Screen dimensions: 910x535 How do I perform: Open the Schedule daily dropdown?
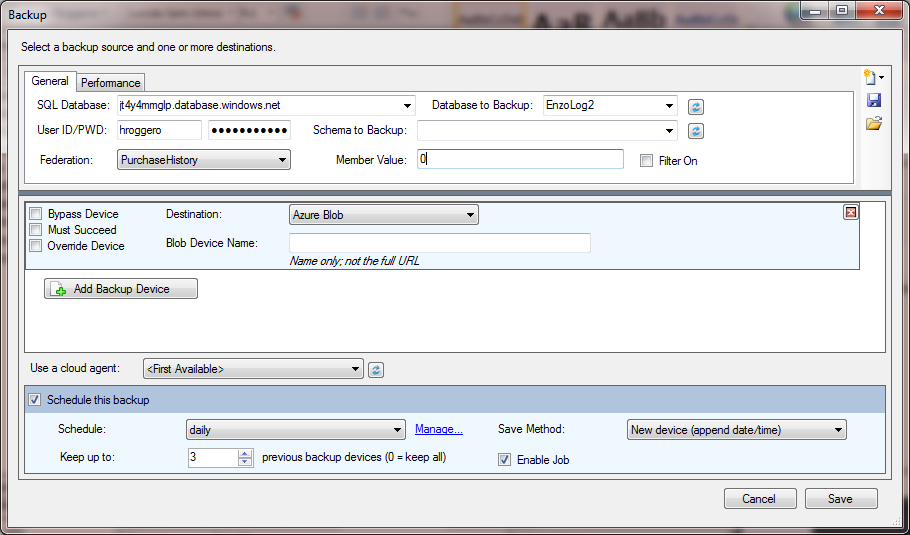(x=295, y=430)
